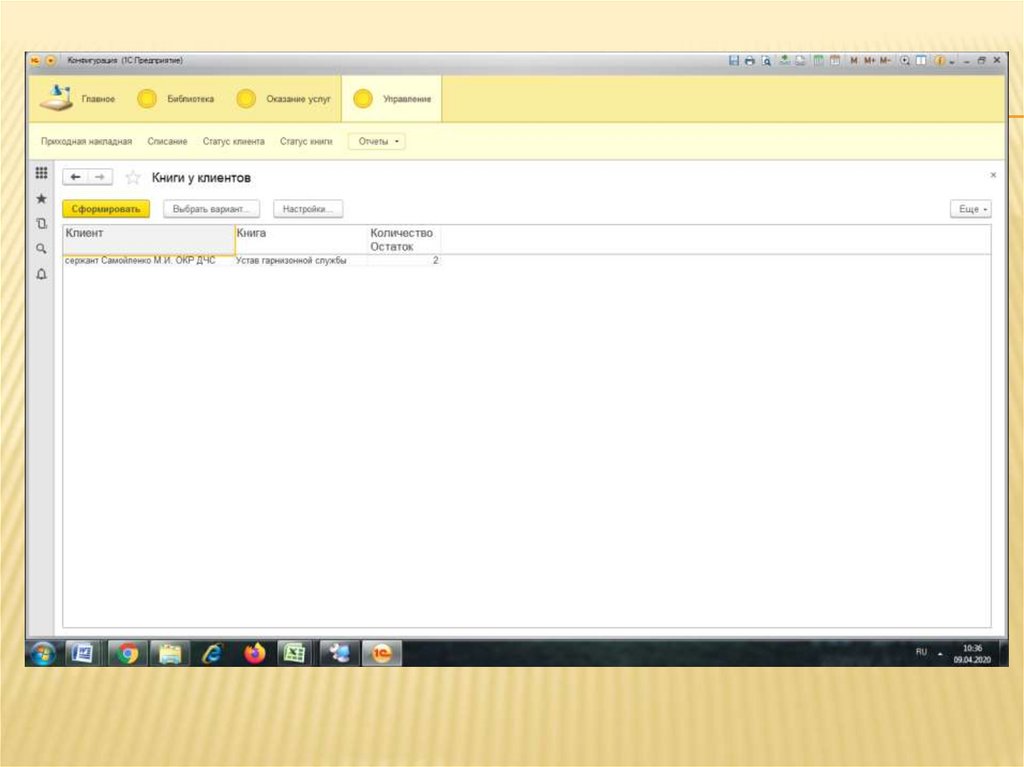
Task: Click the Выбрать вариант button
Action: pos(210,210)
